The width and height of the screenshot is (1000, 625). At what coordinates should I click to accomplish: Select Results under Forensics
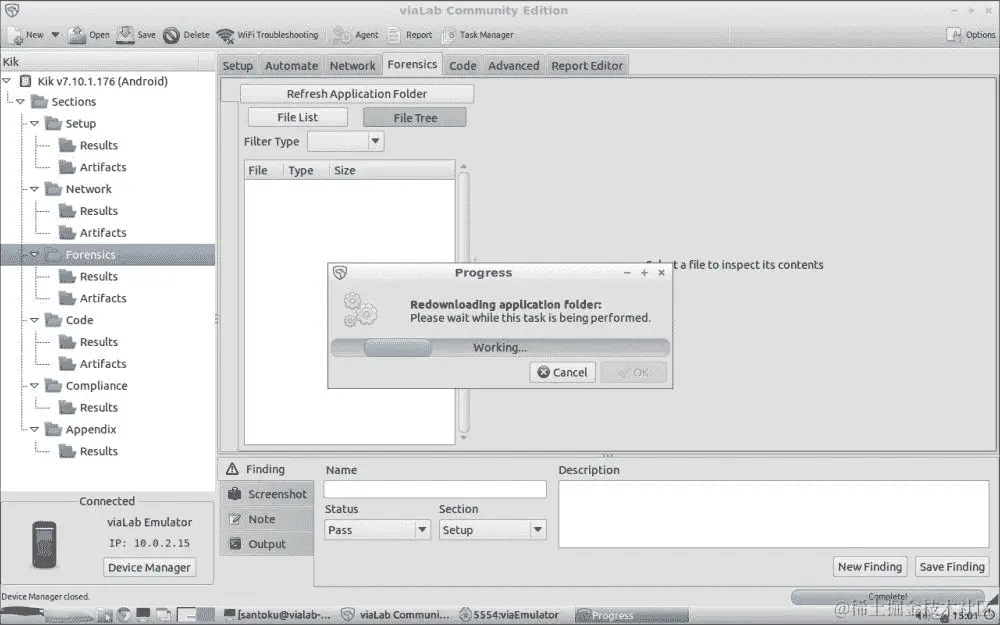click(x=99, y=277)
